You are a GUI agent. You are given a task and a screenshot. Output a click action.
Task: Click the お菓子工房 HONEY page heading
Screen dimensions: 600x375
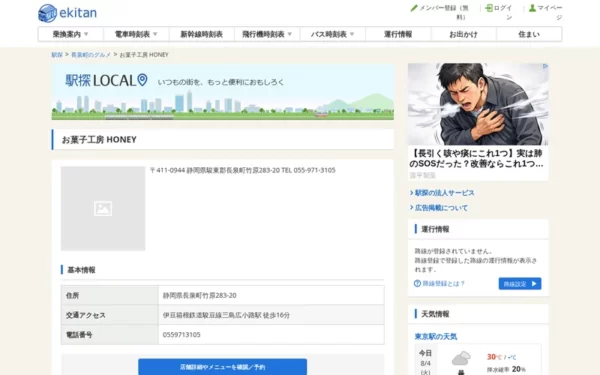click(x=99, y=140)
